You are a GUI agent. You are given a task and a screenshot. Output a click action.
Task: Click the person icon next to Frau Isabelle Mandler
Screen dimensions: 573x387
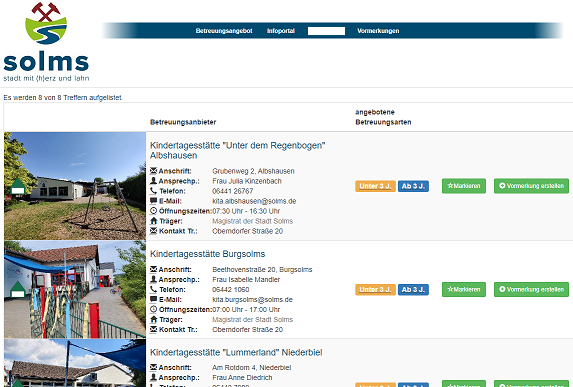coord(153,280)
